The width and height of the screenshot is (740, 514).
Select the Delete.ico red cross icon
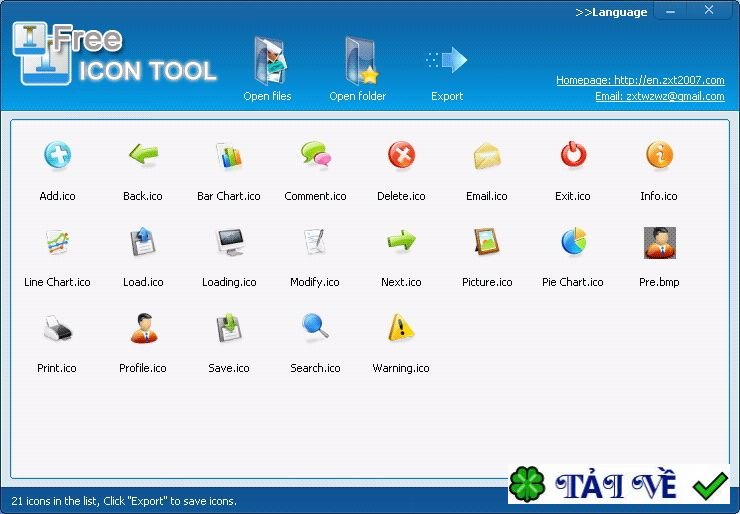pyautogui.click(x=402, y=154)
